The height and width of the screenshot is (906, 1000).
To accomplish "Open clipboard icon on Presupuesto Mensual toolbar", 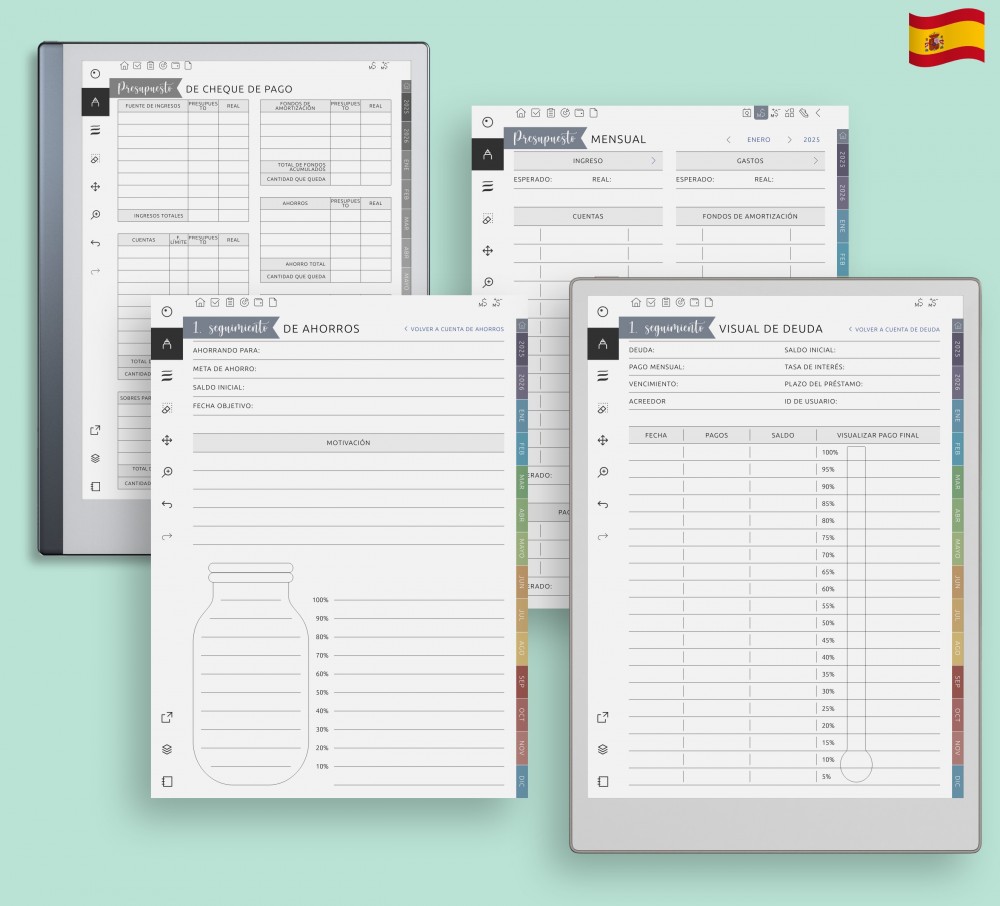I will point(550,113).
